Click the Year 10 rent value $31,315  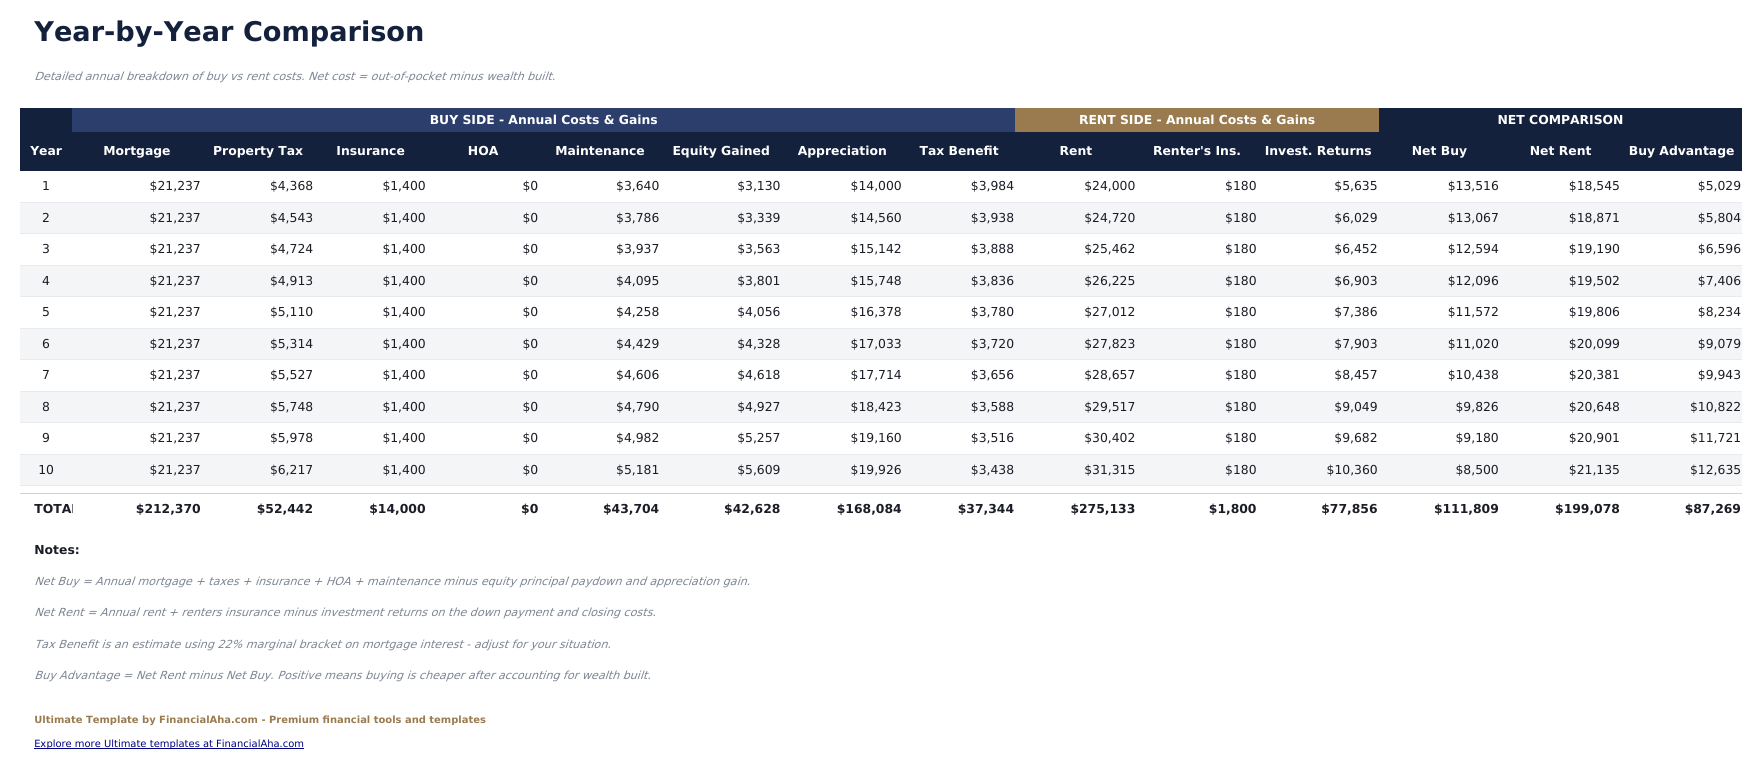point(1109,470)
